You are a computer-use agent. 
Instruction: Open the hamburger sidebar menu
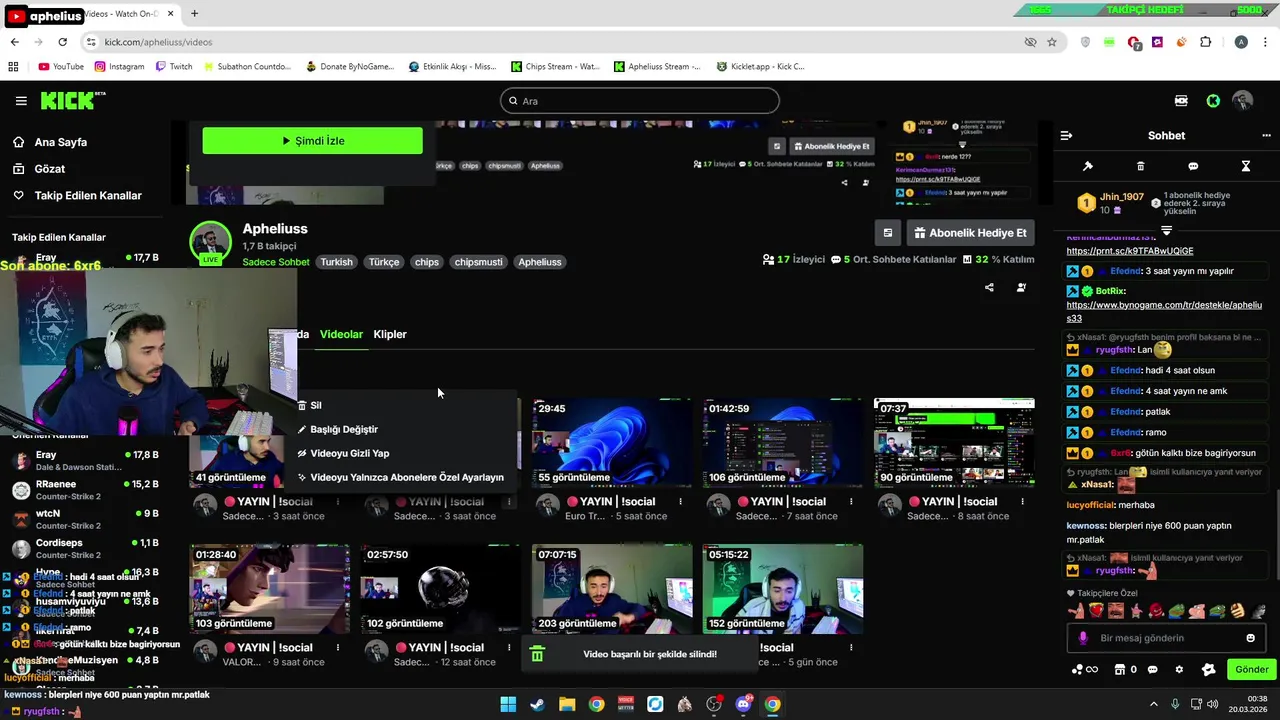(x=21, y=101)
